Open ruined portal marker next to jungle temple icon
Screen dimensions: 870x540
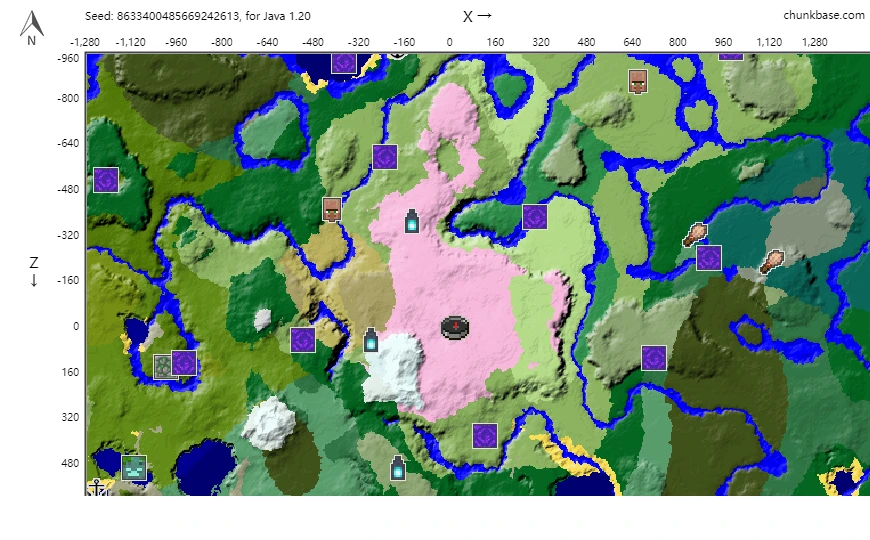pyautogui.click(x=184, y=364)
